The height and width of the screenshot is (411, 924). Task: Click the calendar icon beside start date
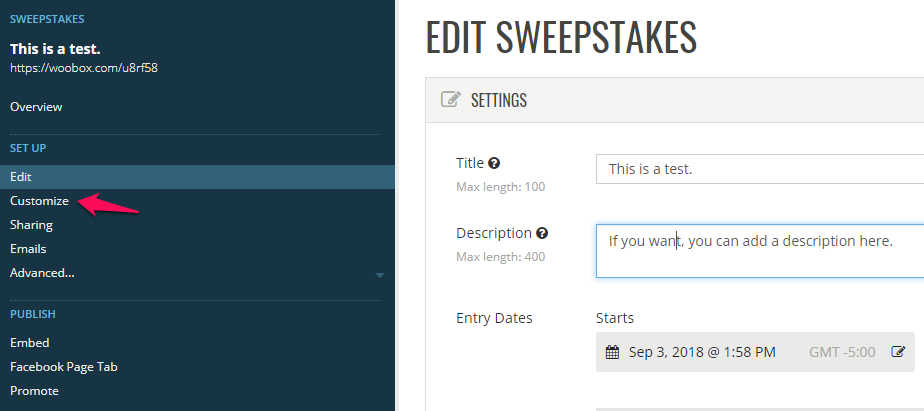[613, 353]
